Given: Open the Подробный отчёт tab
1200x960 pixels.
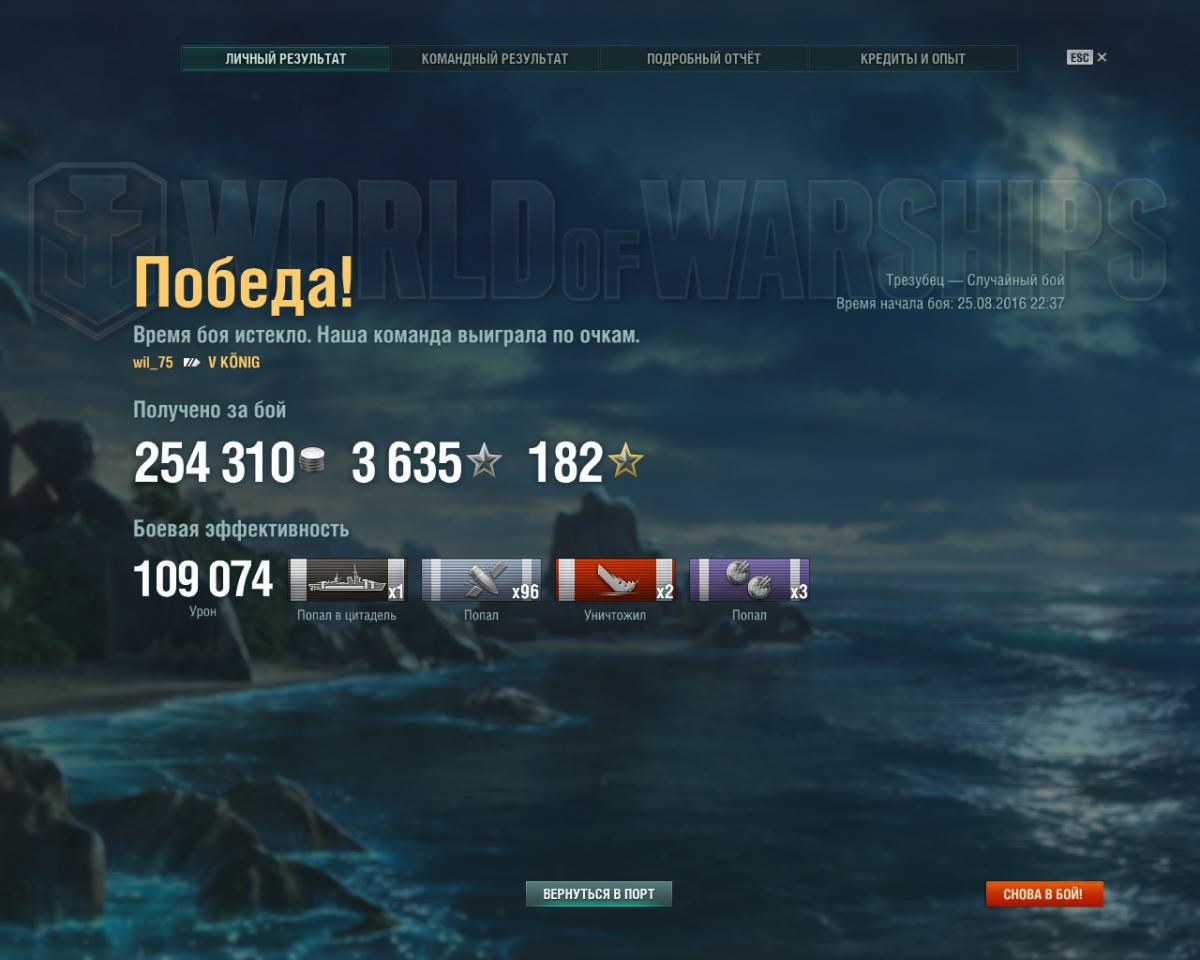Looking at the screenshot, I should coord(704,59).
